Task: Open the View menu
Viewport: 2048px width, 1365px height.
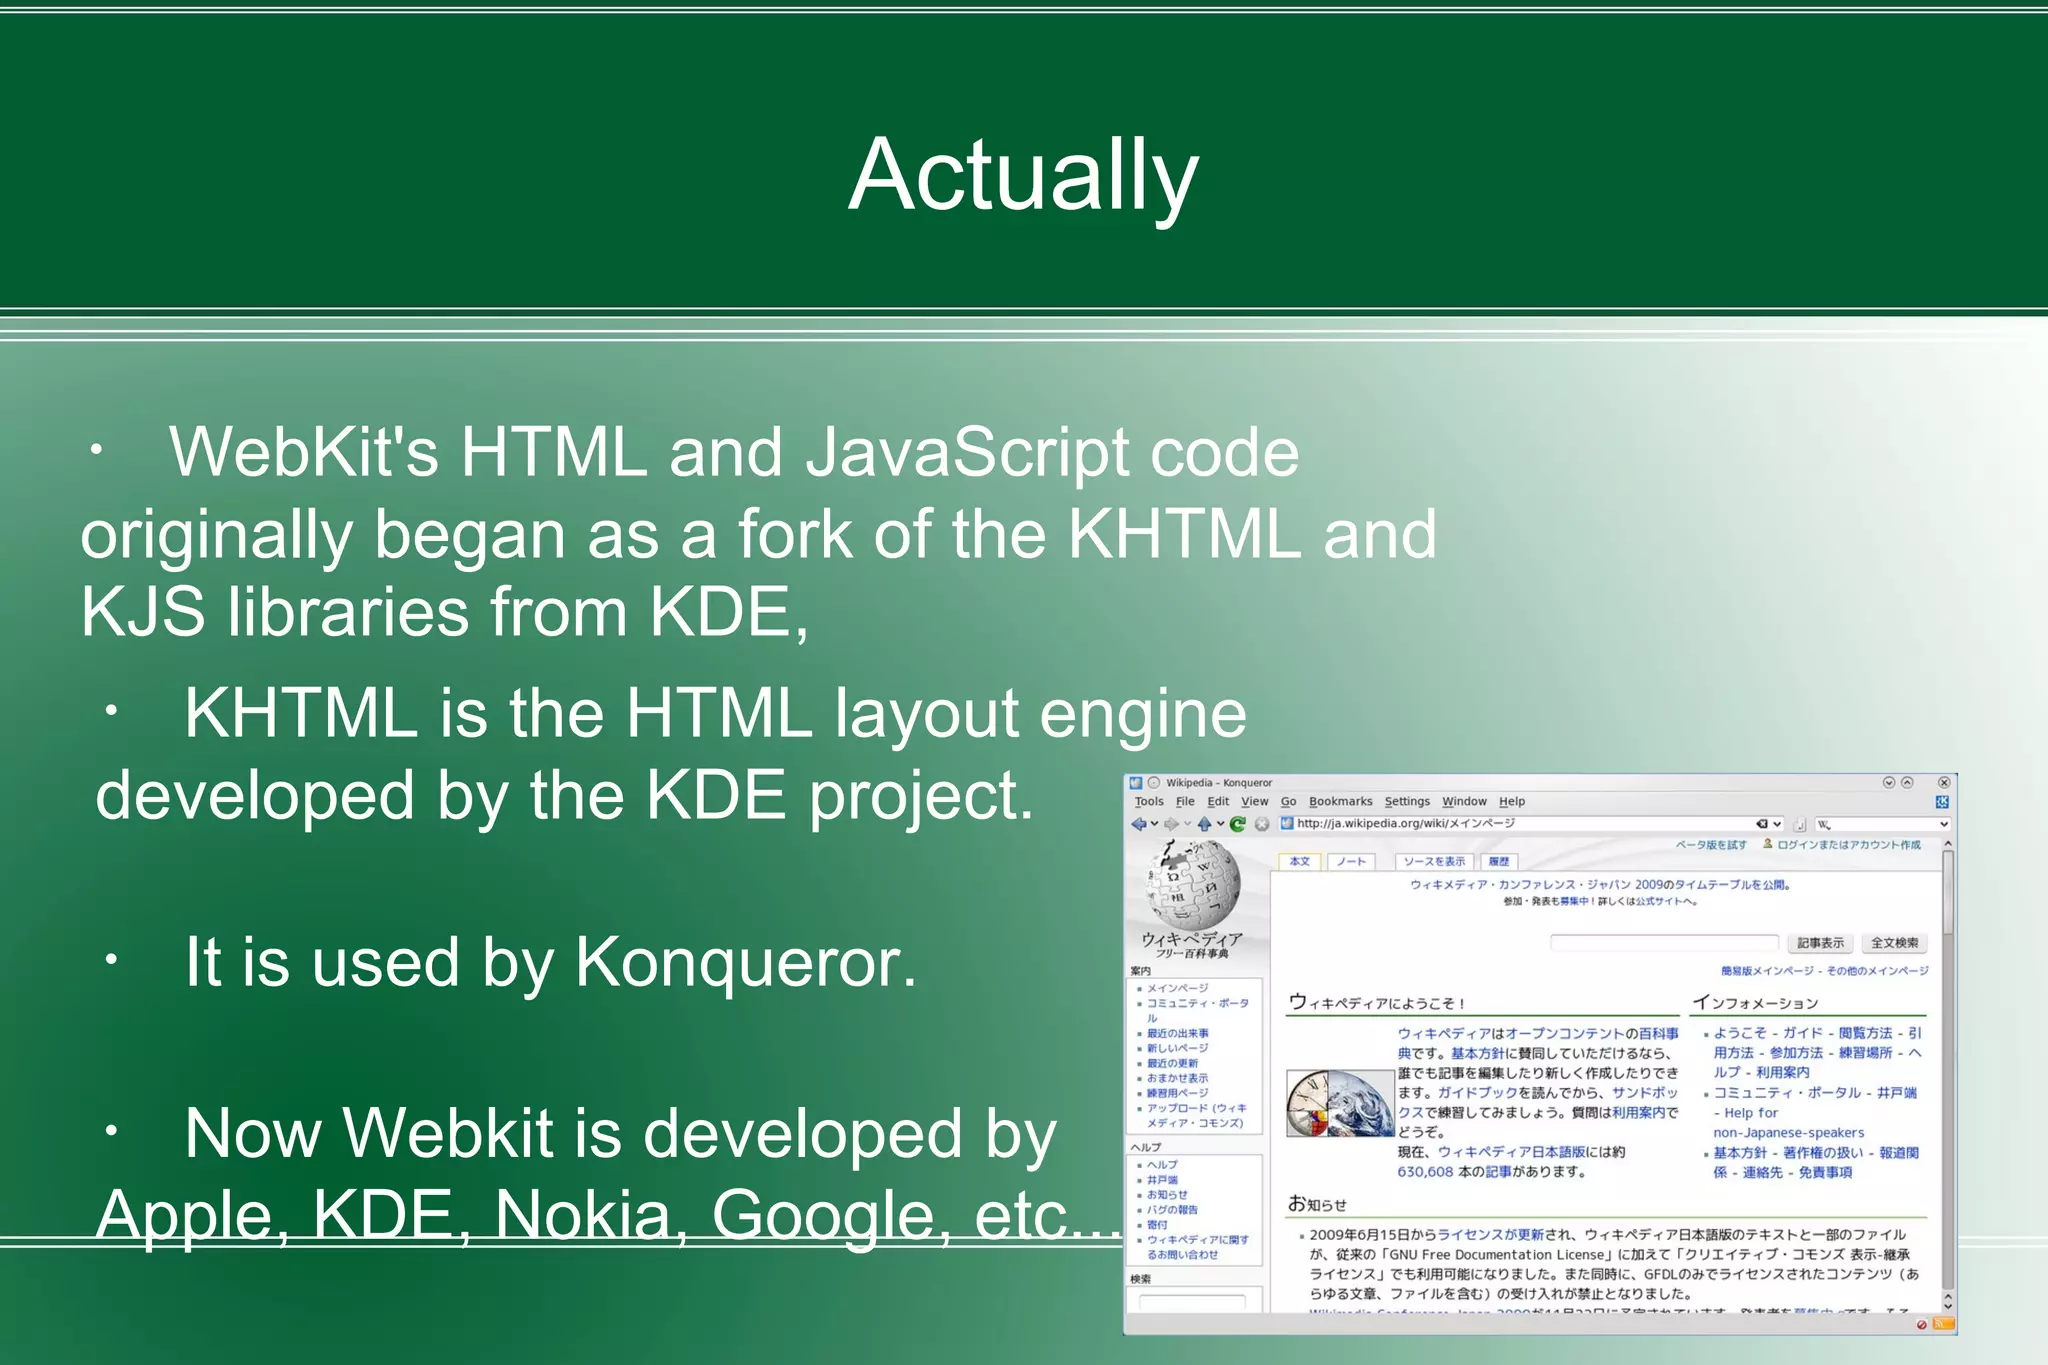Action: click(1254, 802)
